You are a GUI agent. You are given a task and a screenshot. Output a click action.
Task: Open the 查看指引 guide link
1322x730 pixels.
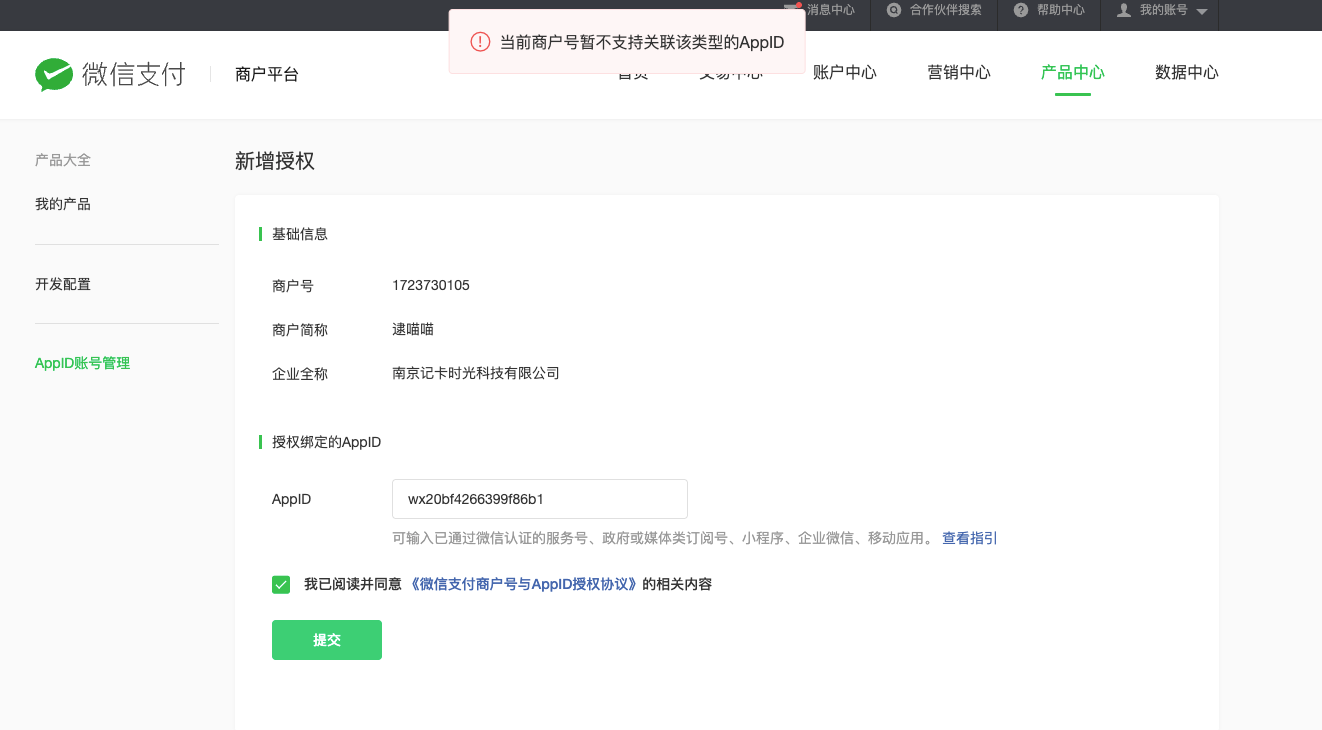pyautogui.click(x=970, y=538)
